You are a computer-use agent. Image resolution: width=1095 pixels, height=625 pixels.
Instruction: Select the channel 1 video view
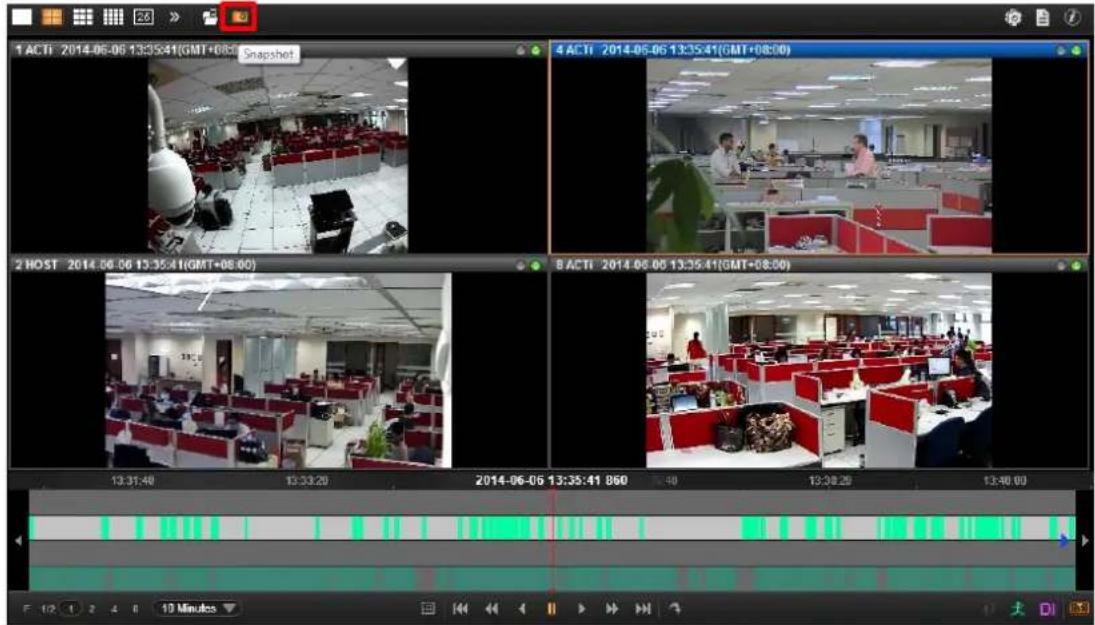tap(278, 155)
